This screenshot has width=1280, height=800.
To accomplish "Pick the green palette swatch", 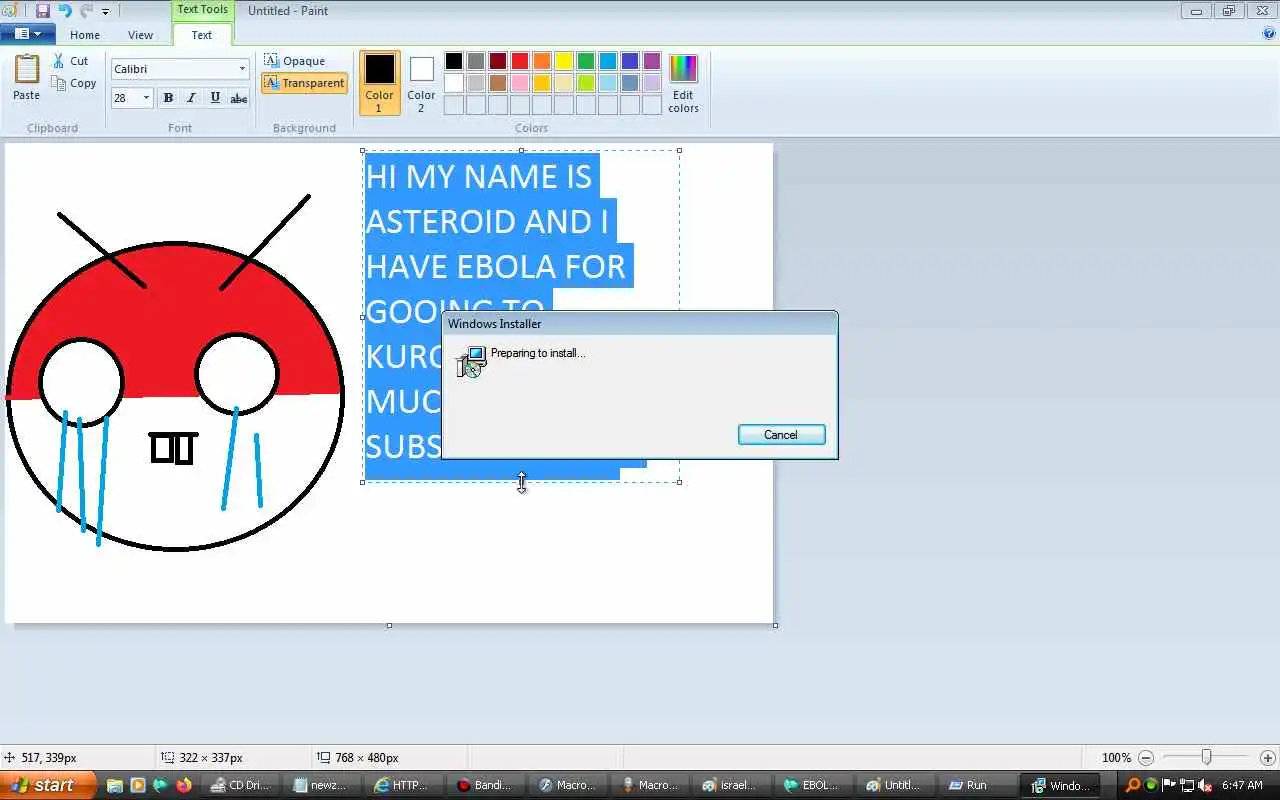I will (x=586, y=61).
